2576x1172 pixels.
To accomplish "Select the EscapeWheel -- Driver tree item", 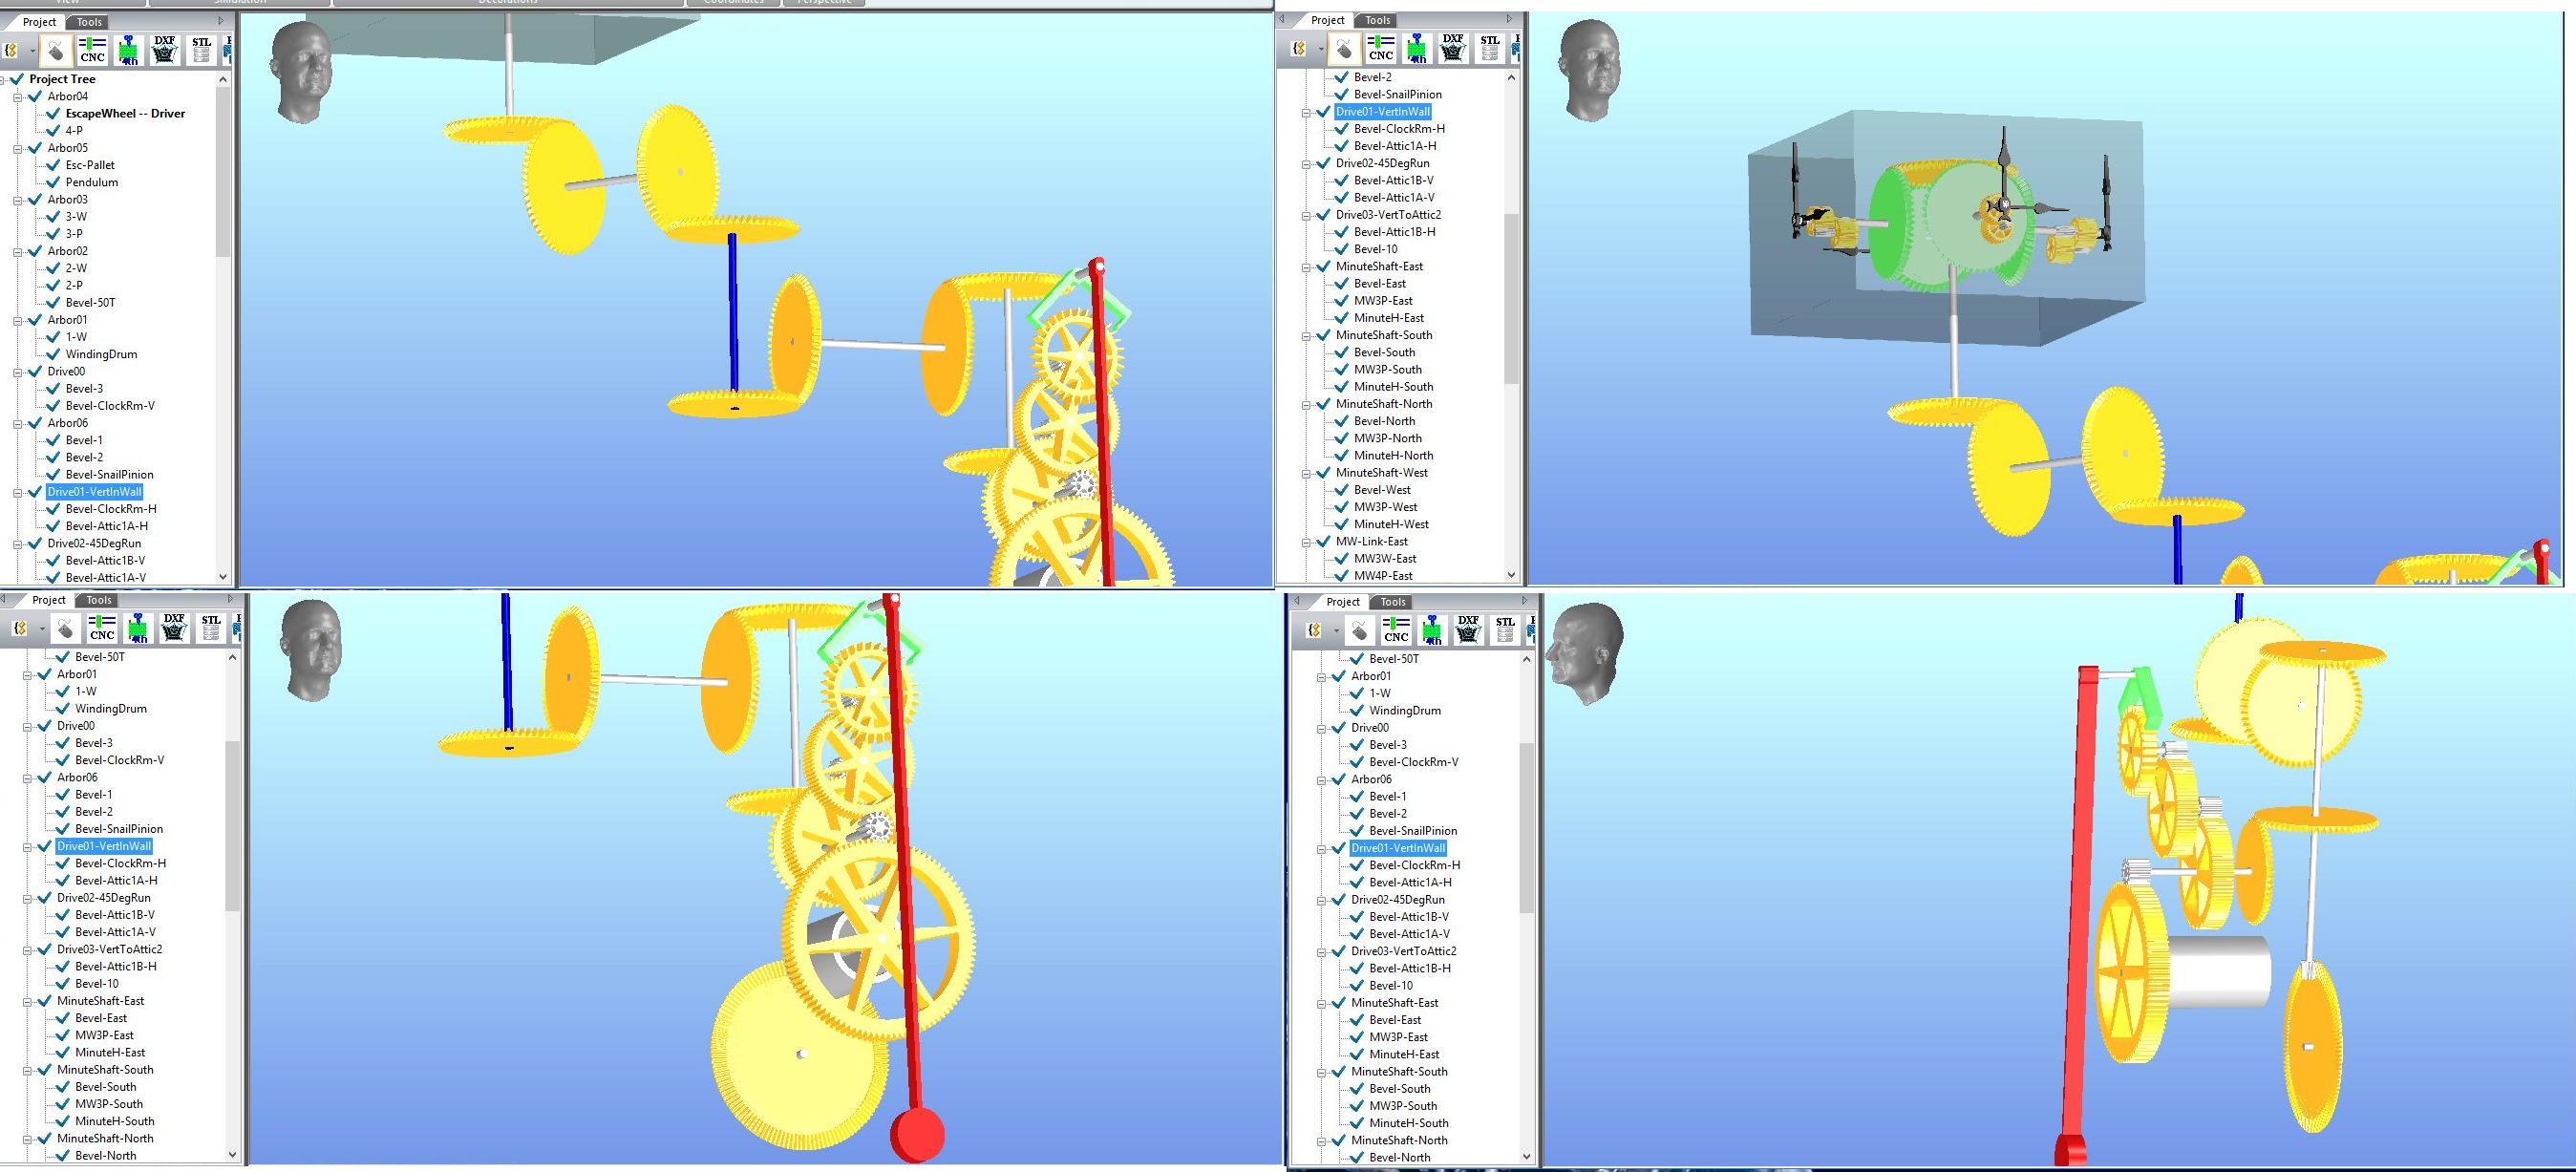I will [x=125, y=114].
